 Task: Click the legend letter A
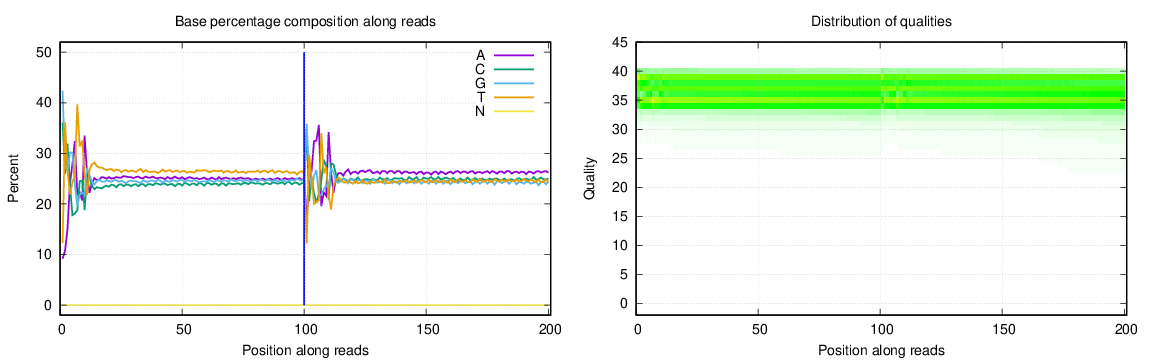coord(480,55)
